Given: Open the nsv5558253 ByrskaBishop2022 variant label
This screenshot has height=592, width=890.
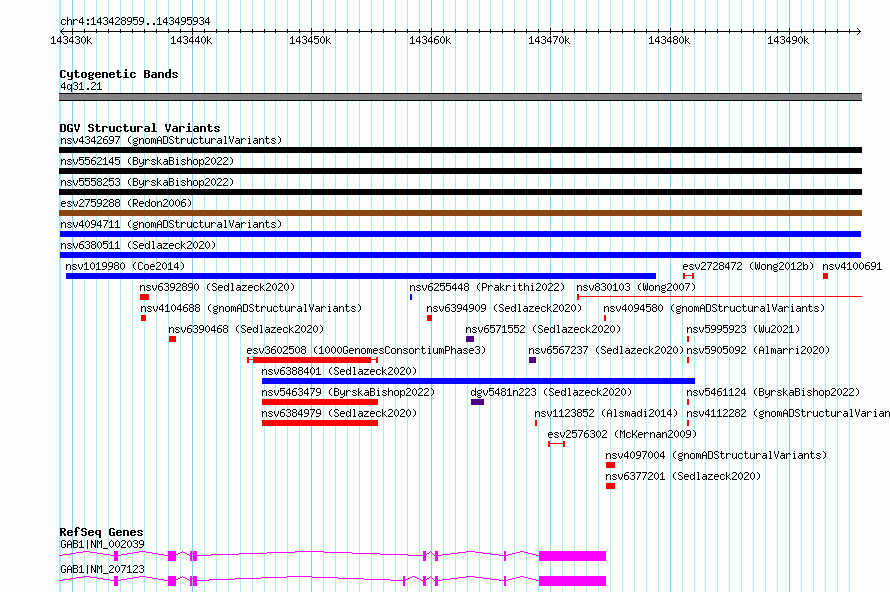Looking at the screenshot, I should [x=147, y=182].
